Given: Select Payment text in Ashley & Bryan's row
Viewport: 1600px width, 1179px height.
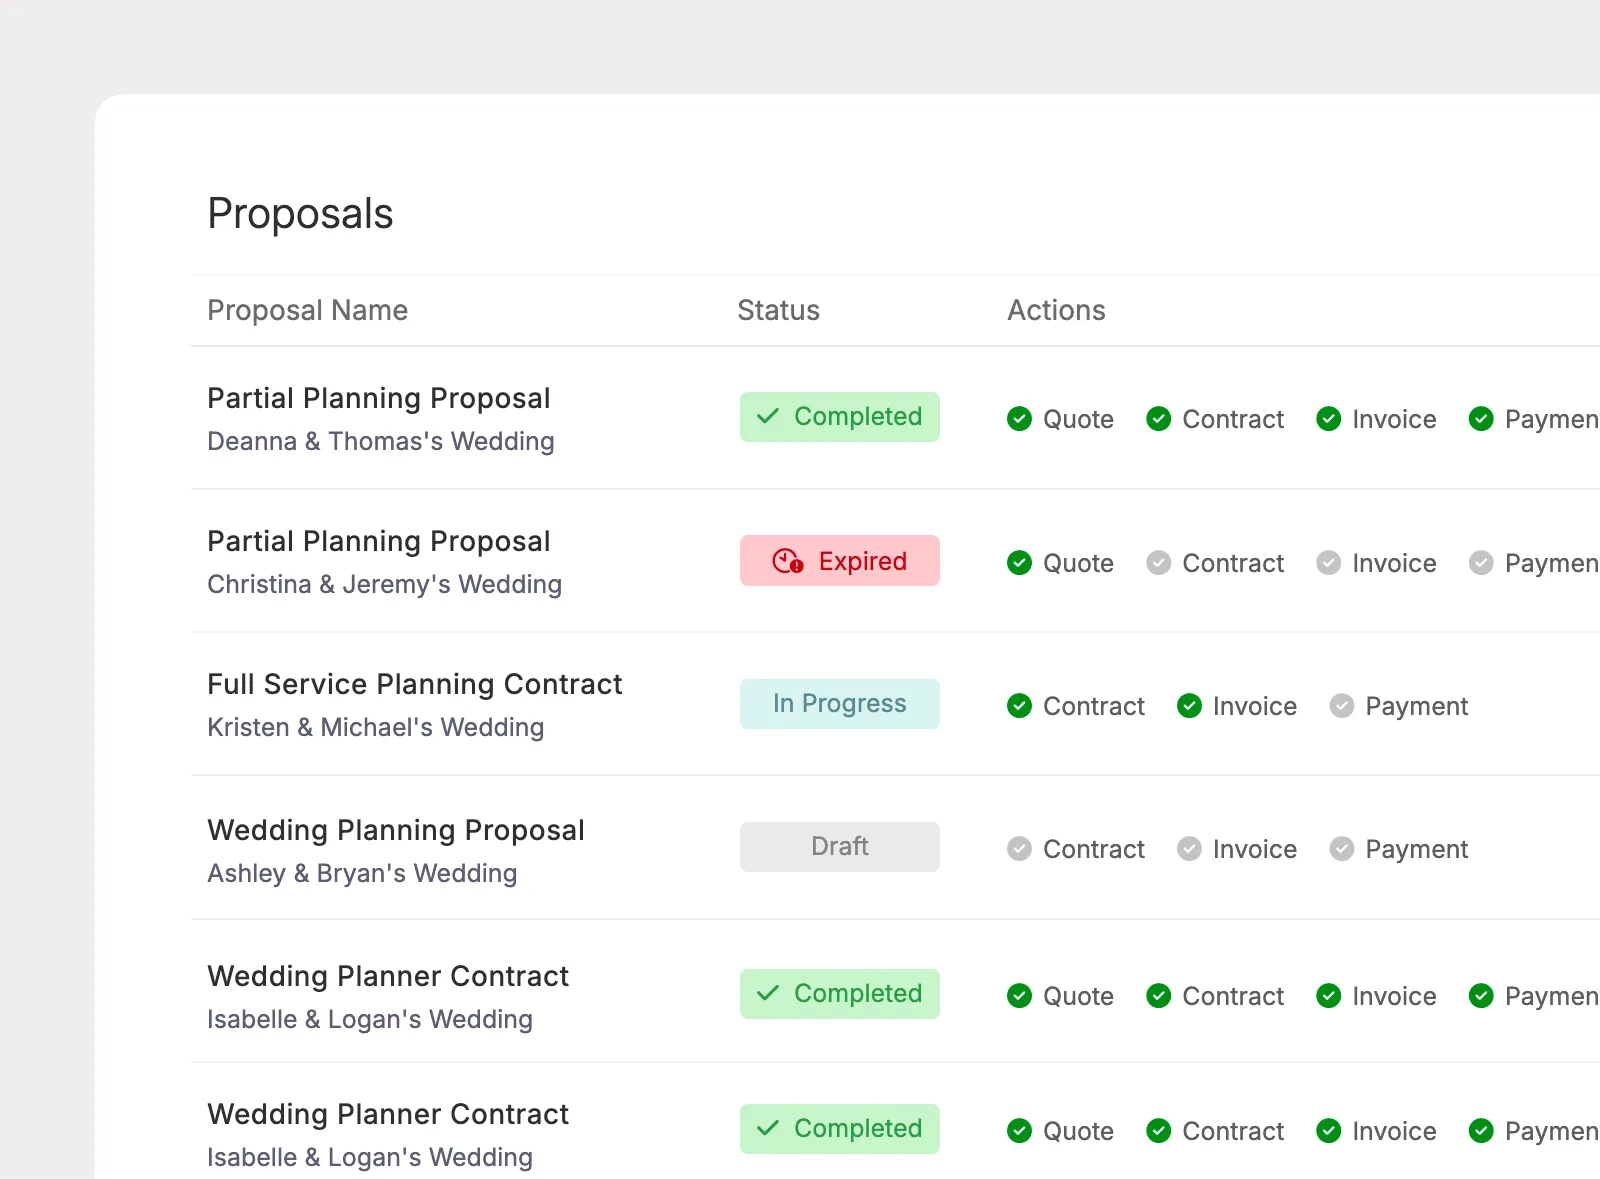Looking at the screenshot, I should (1417, 849).
